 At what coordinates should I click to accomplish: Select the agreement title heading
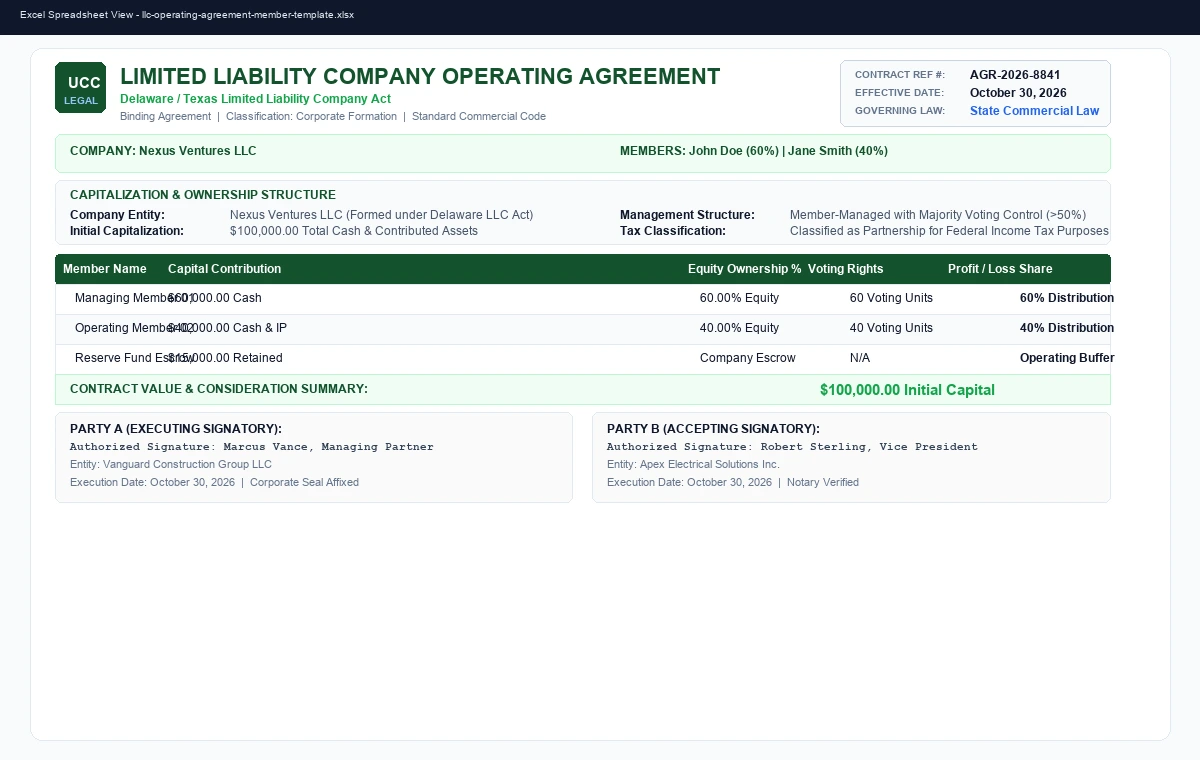point(420,77)
